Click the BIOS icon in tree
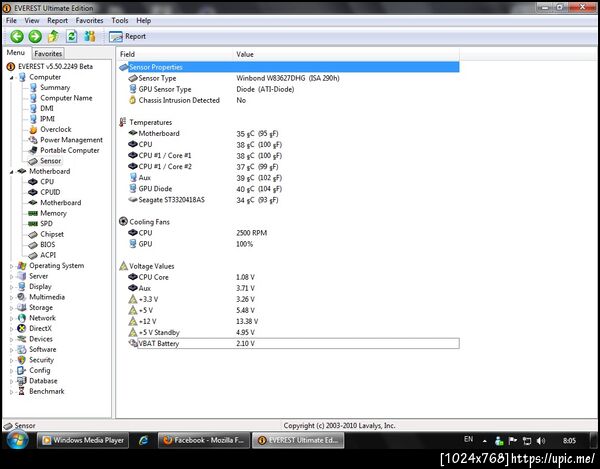Screen dimensions: 600x469 point(33,245)
